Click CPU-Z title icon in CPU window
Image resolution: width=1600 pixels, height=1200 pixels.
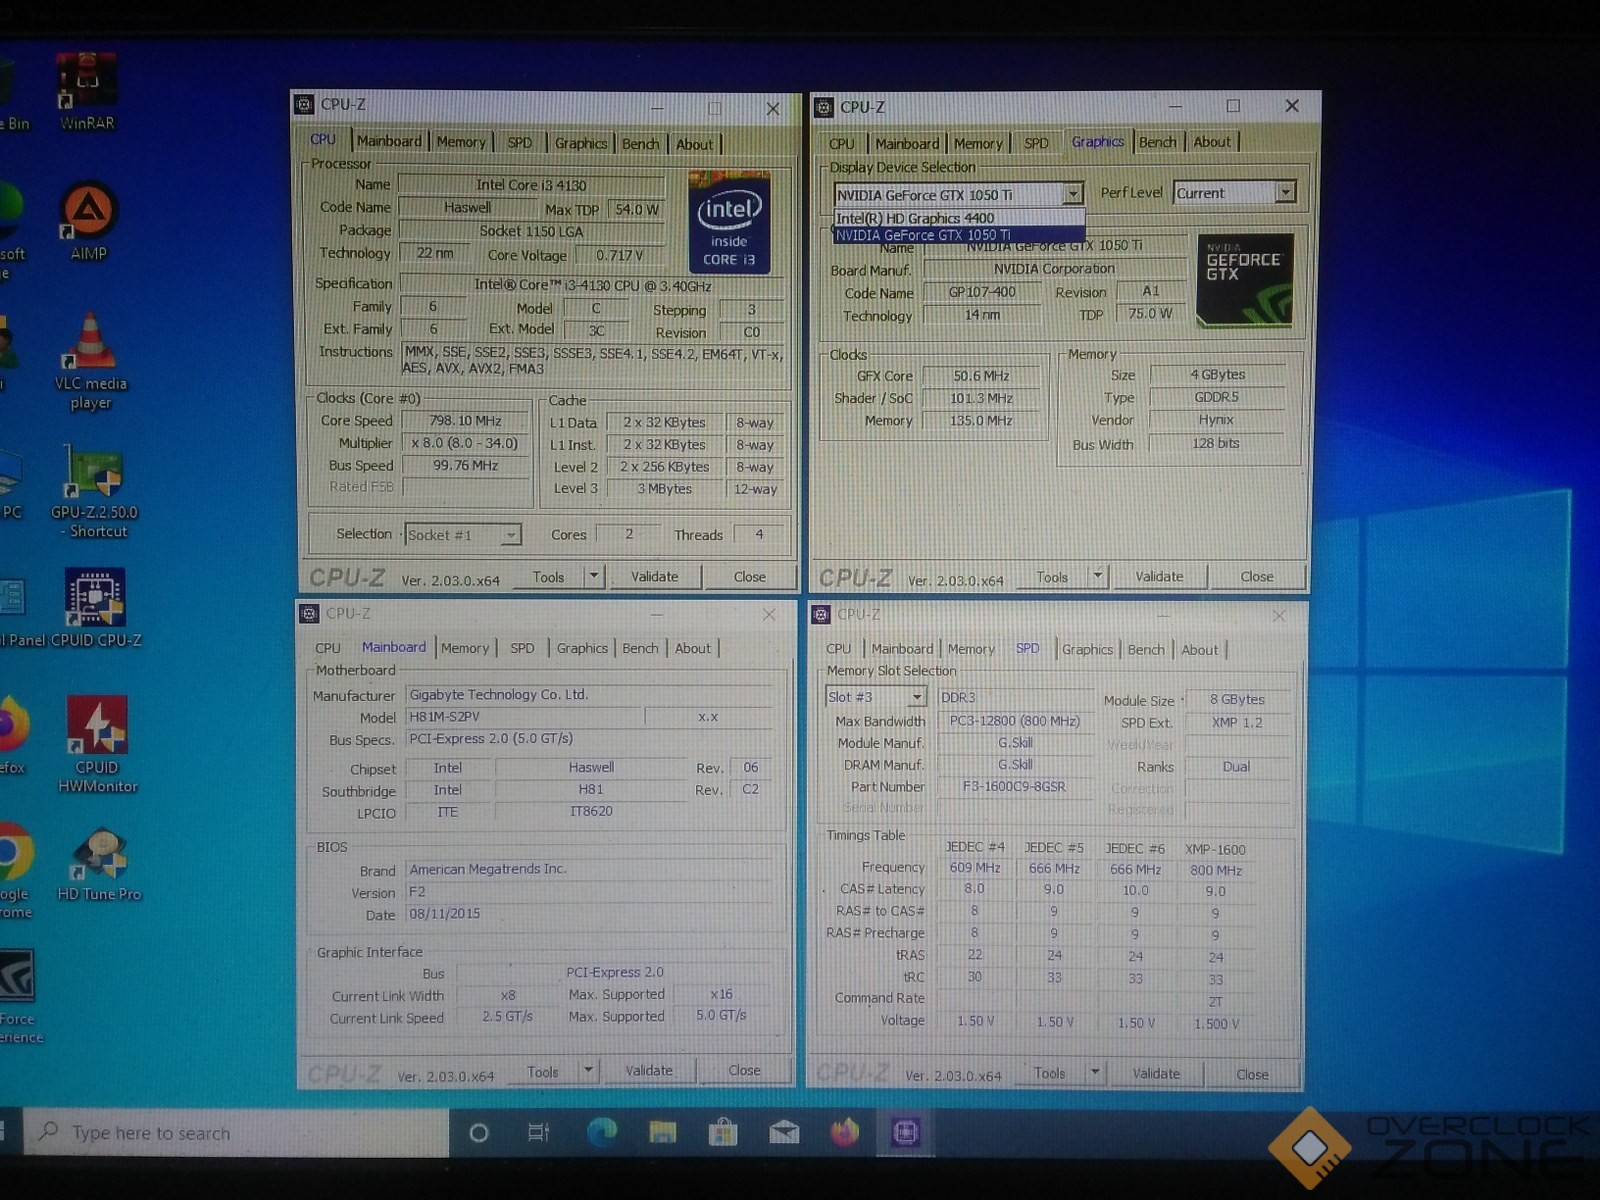click(x=304, y=104)
